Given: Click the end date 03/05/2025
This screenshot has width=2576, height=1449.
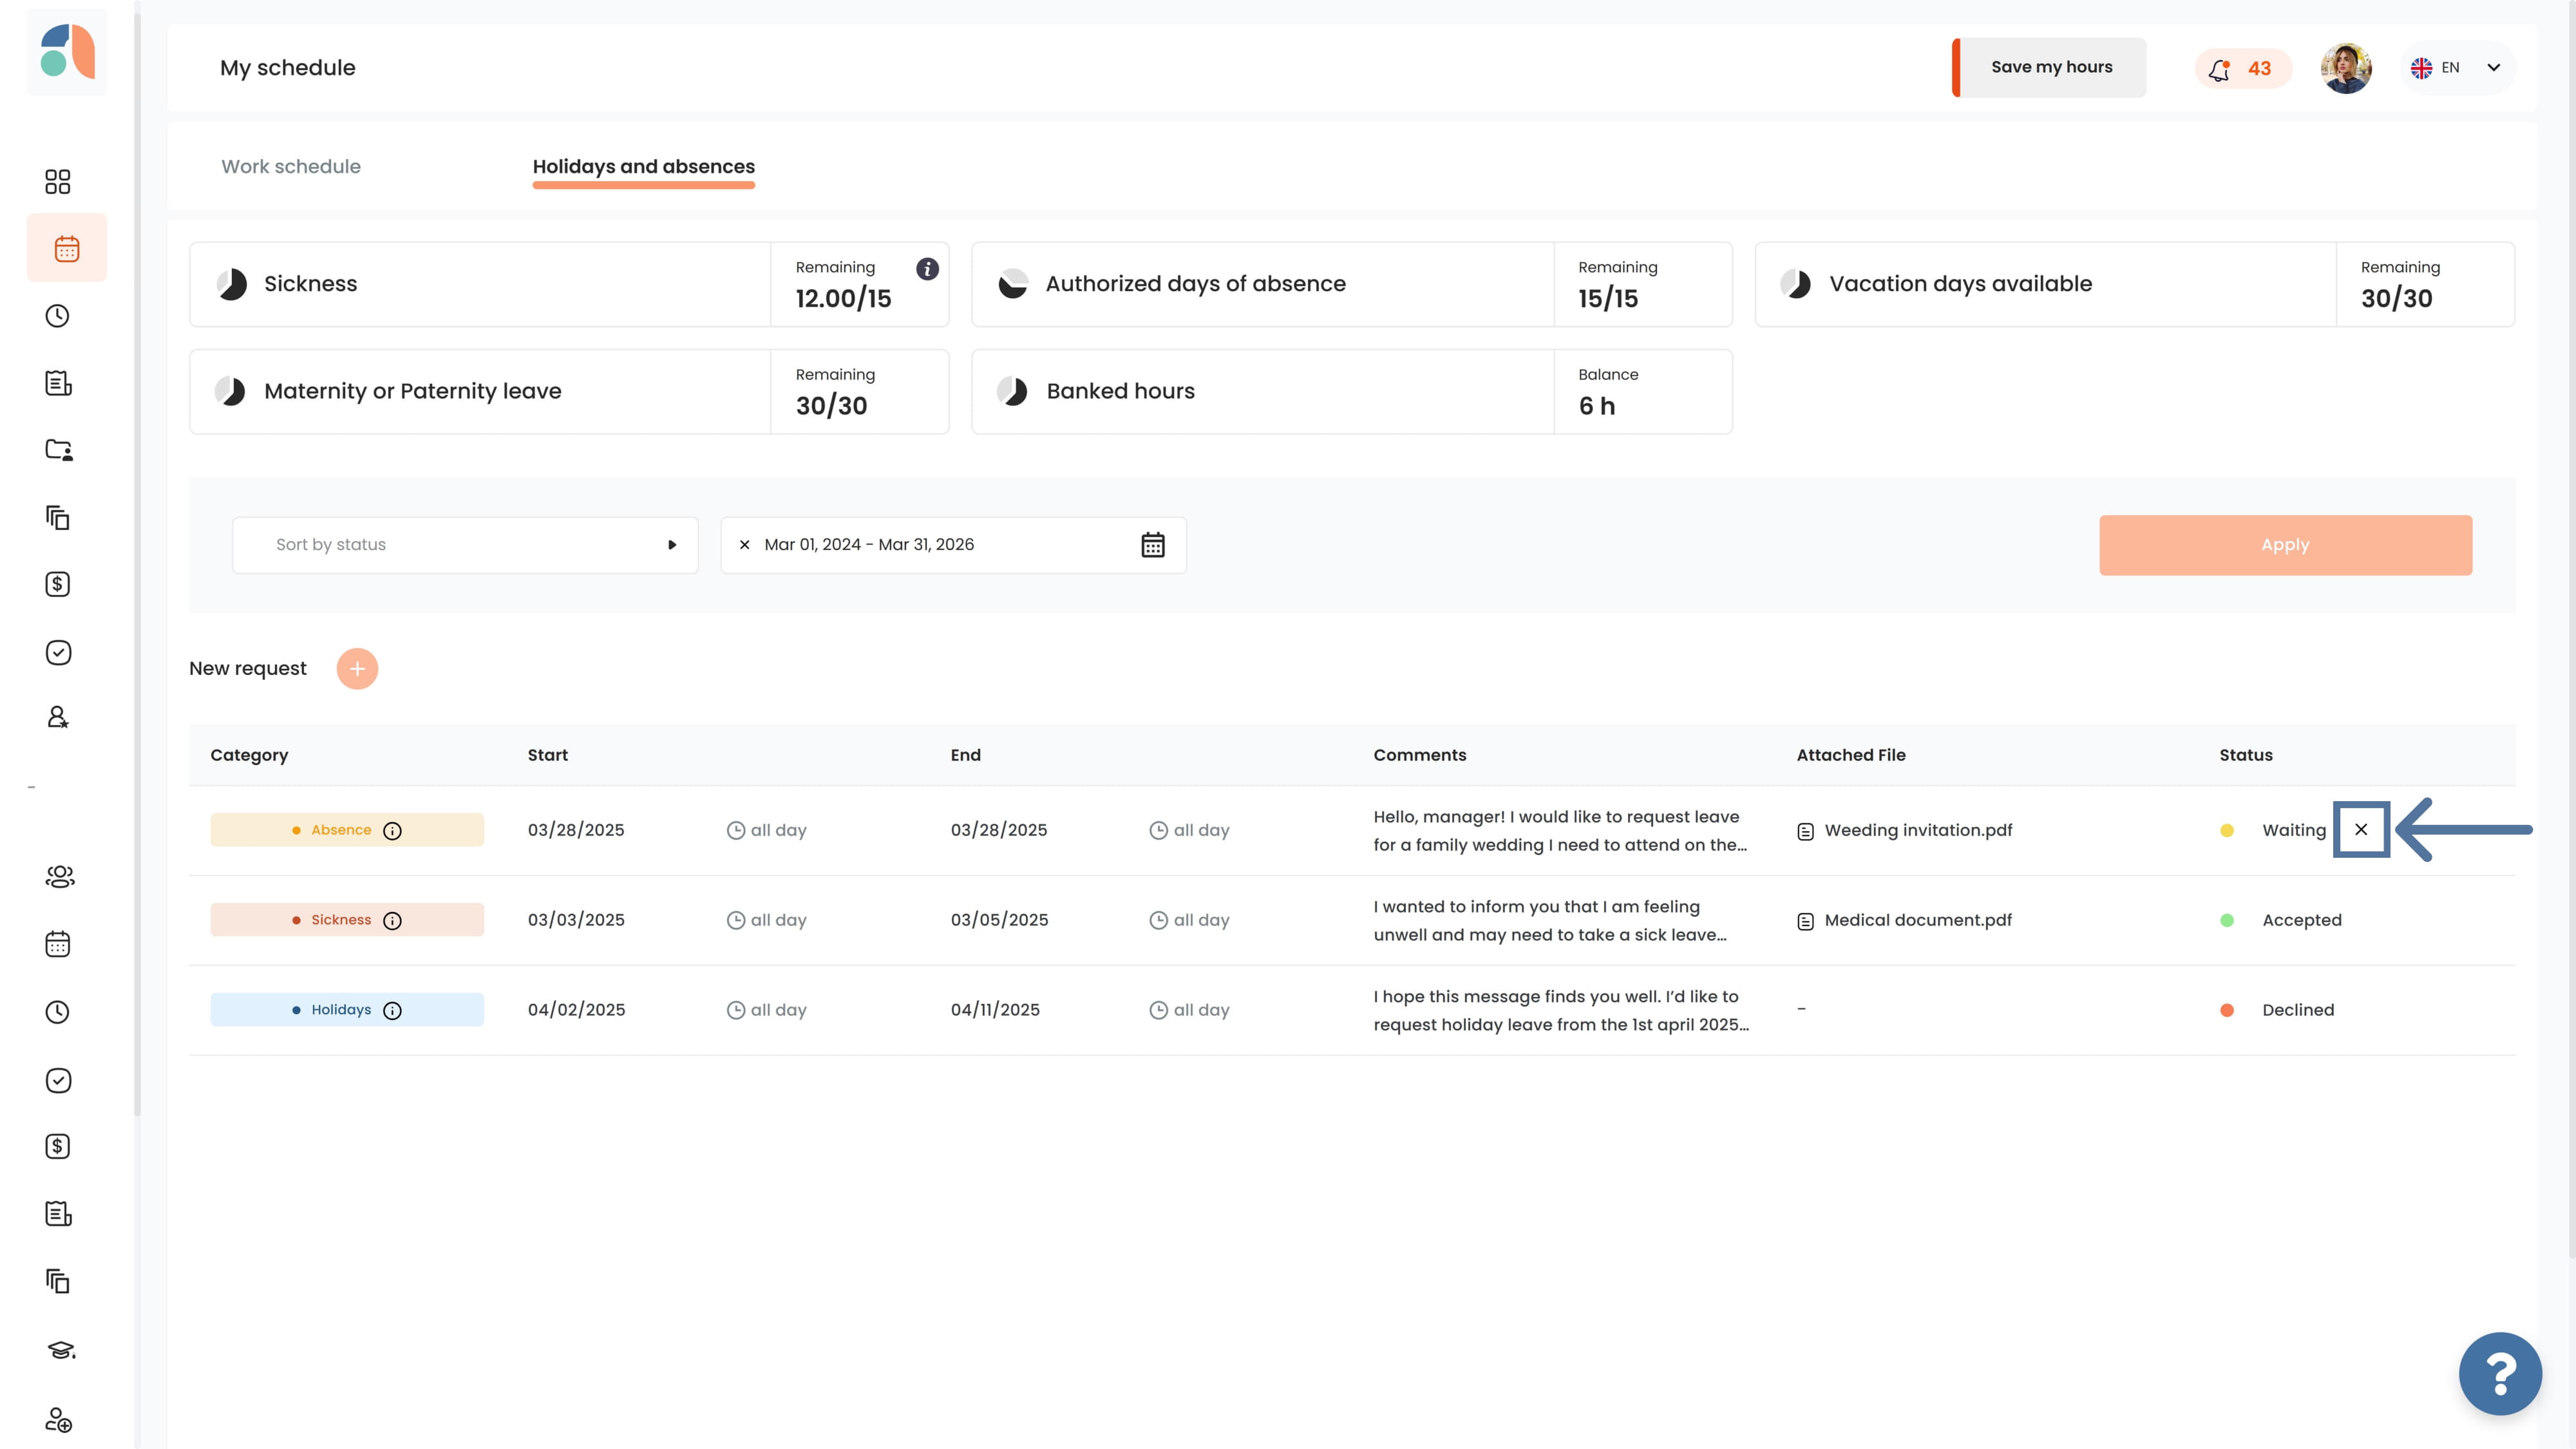Looking at the screenshot, I should (999, 921).
